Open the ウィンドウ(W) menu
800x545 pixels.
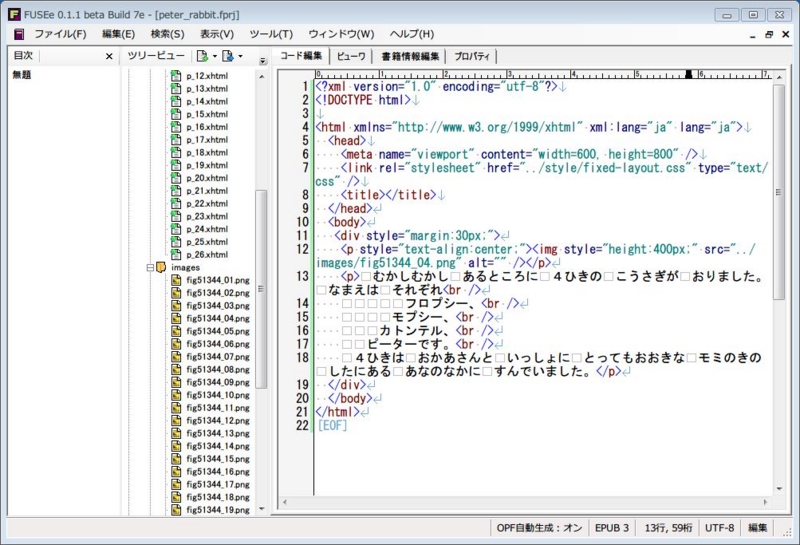click(341, 34)
